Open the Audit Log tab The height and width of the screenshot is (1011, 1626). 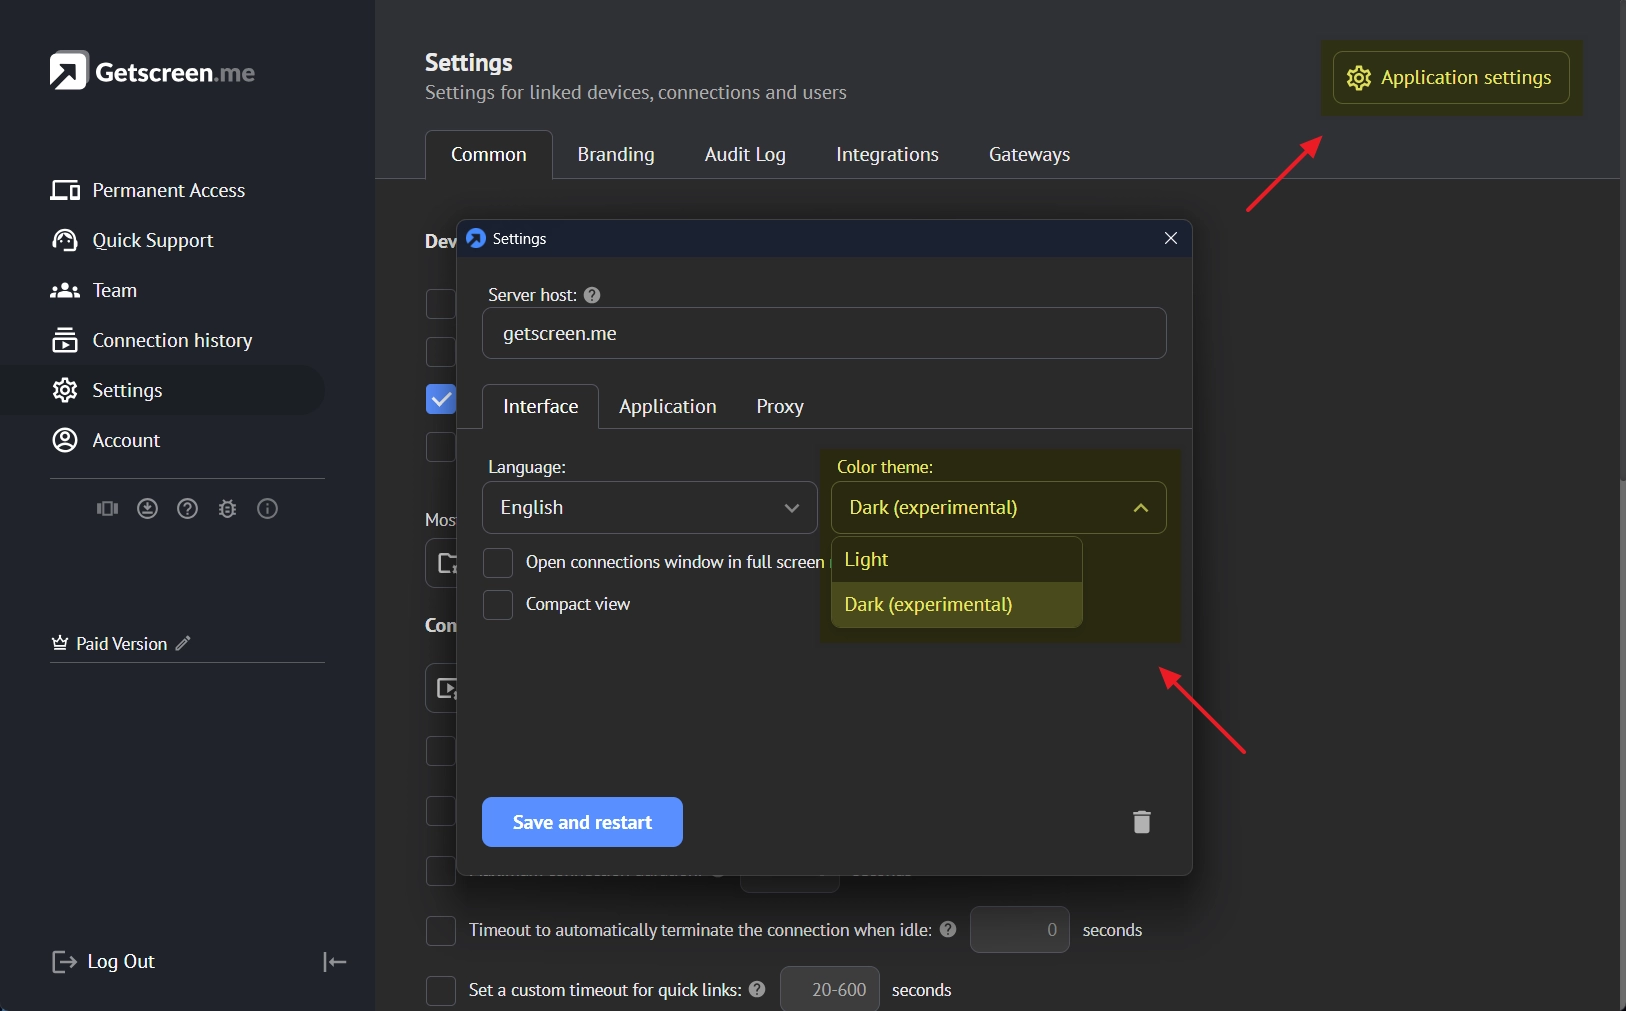coord(745,155)
